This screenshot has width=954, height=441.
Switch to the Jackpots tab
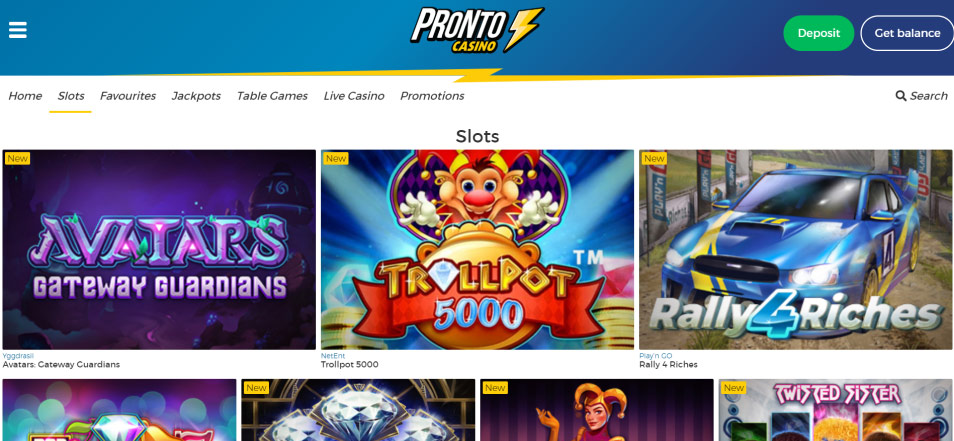coord(196,96)
